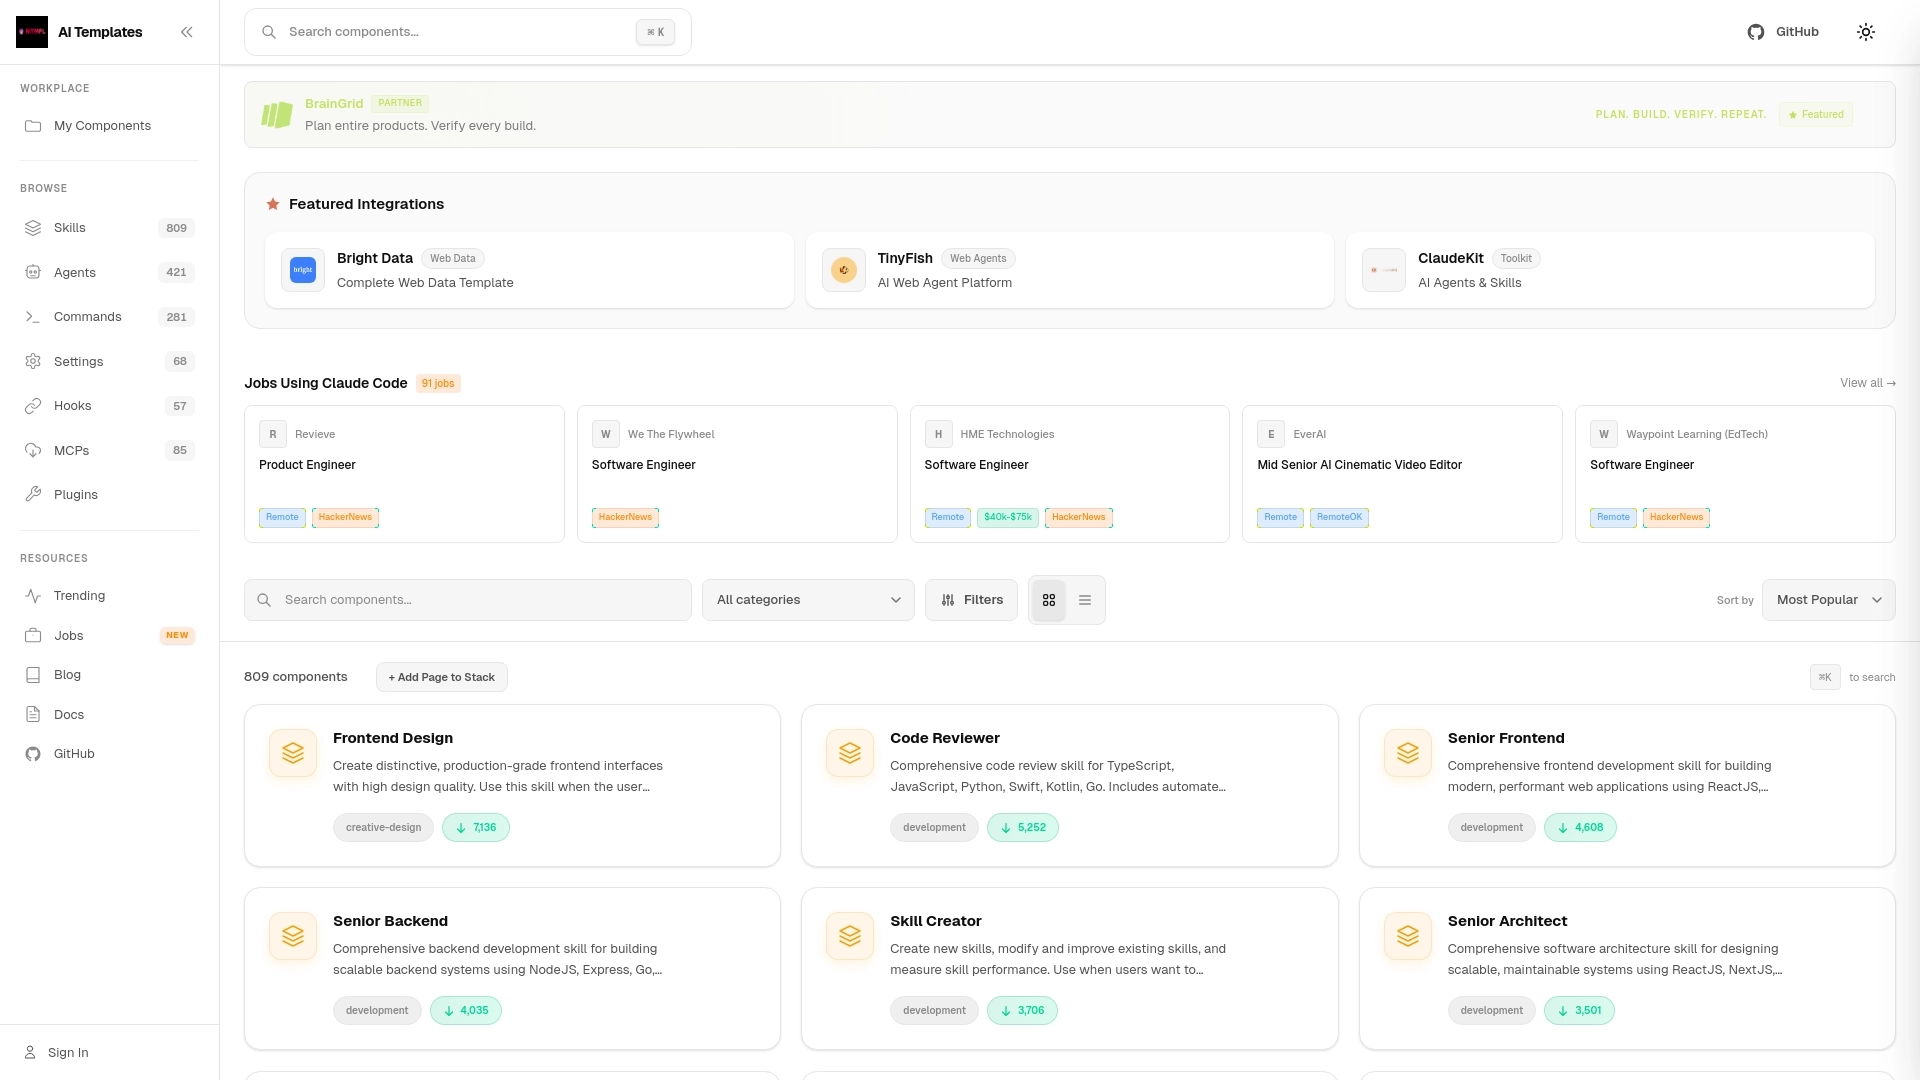The width and height of the screenshot is (1920, 1080).
Task: Click View all jobs link
Action: tap(1867, 383)
